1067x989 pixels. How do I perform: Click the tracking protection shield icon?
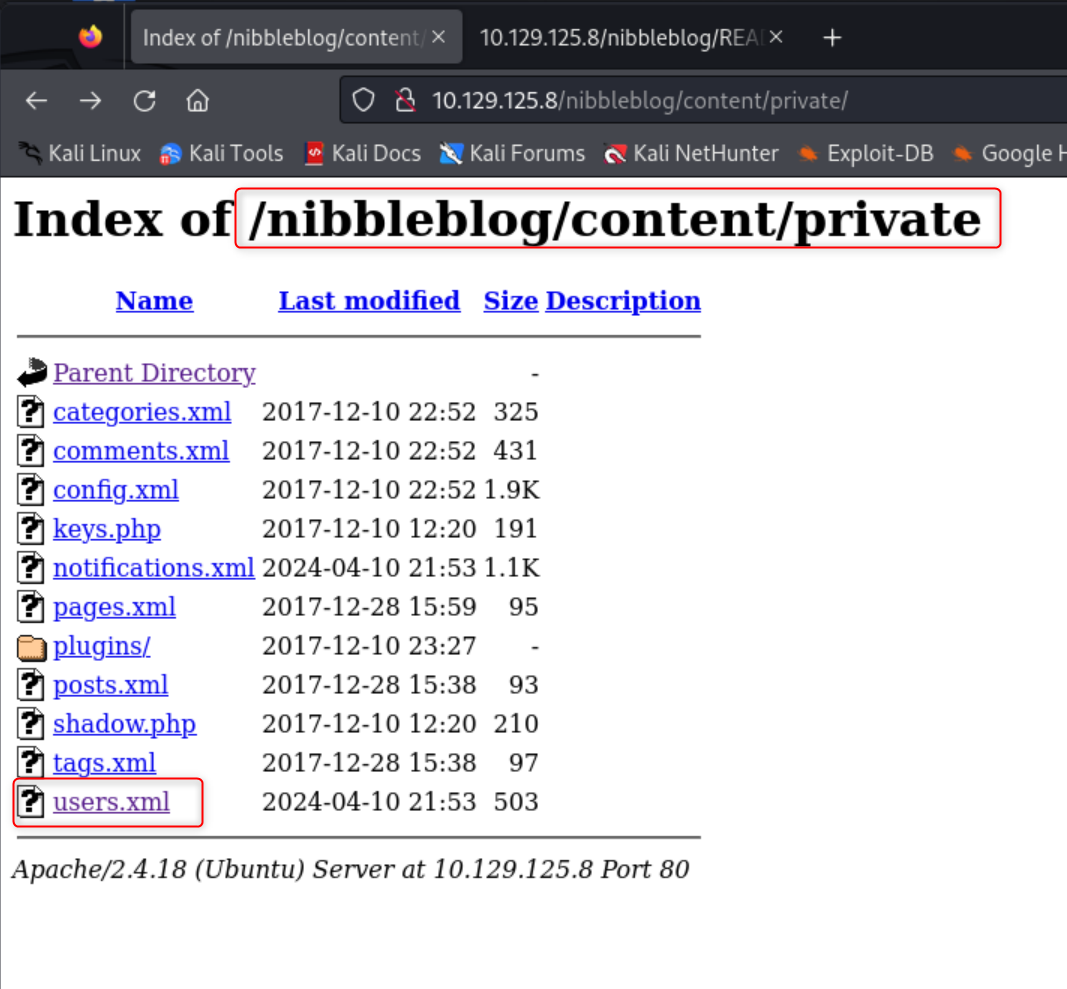363,99
